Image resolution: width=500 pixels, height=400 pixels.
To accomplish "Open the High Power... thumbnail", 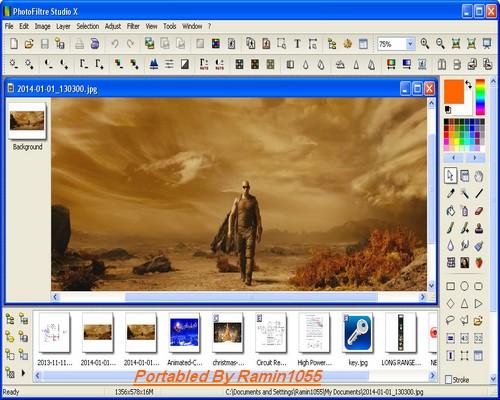I will (314, 333).
